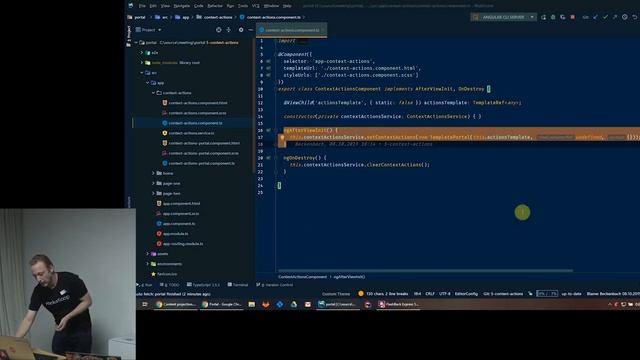
Task: Click the UTF-8 encoding widget
Action: [444, 293]
